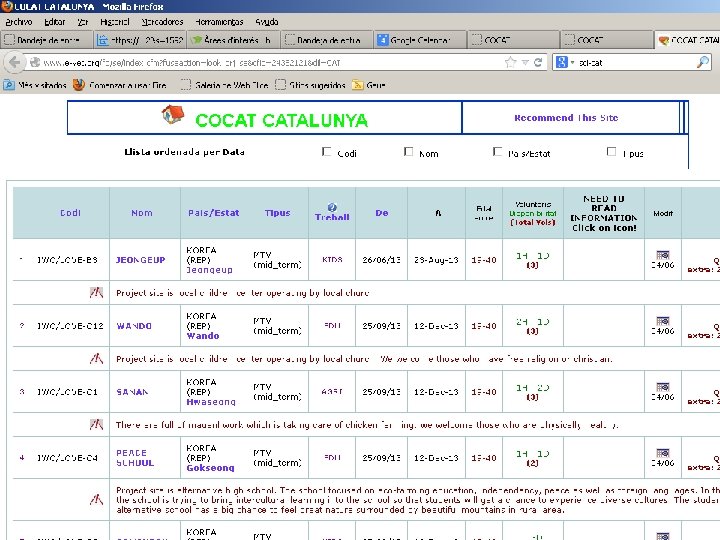
Task: Switch to the https:// tab
Action: point(140,40)
